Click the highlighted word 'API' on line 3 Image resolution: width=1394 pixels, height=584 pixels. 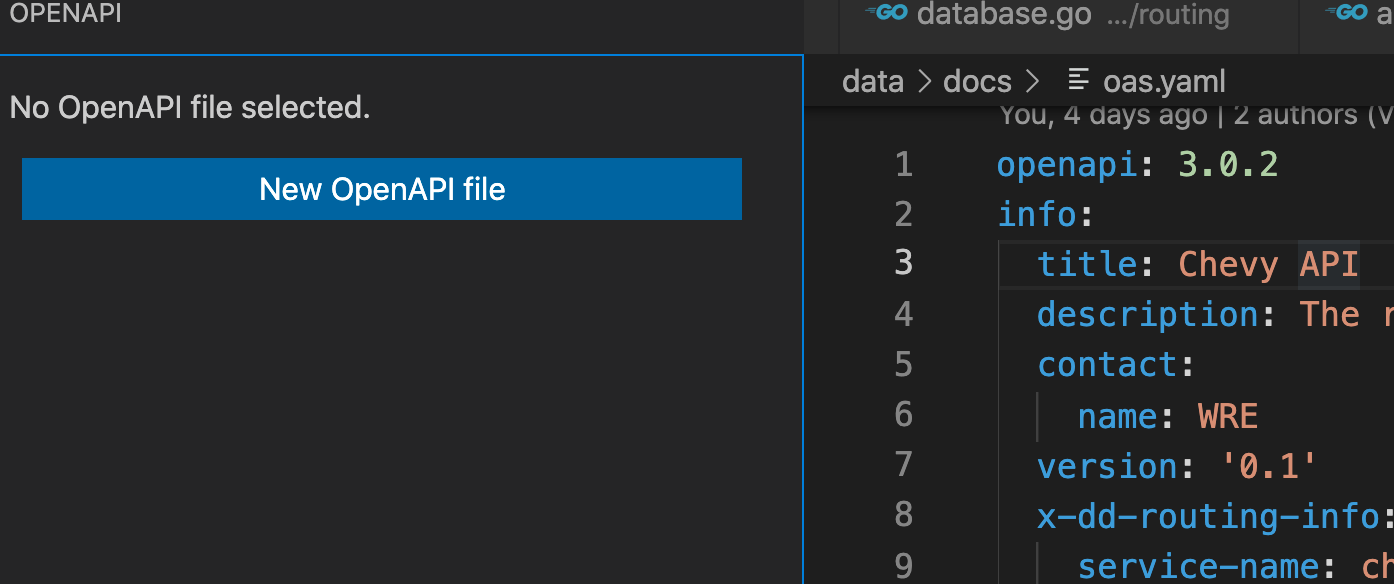(x=1328, y=263)
